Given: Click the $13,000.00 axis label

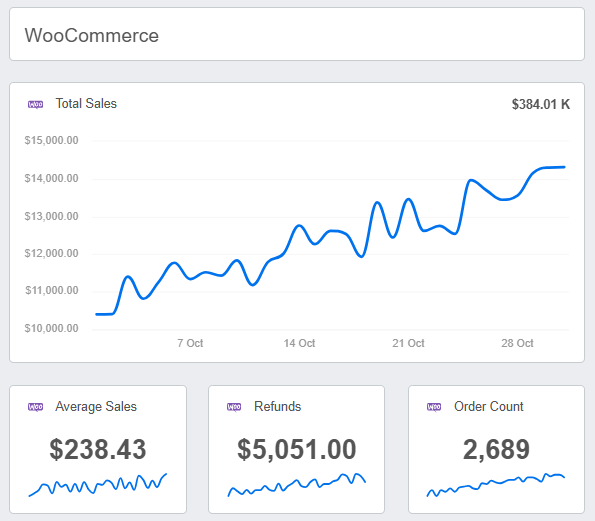Looking at the screenshot, I should click(51, 216).
